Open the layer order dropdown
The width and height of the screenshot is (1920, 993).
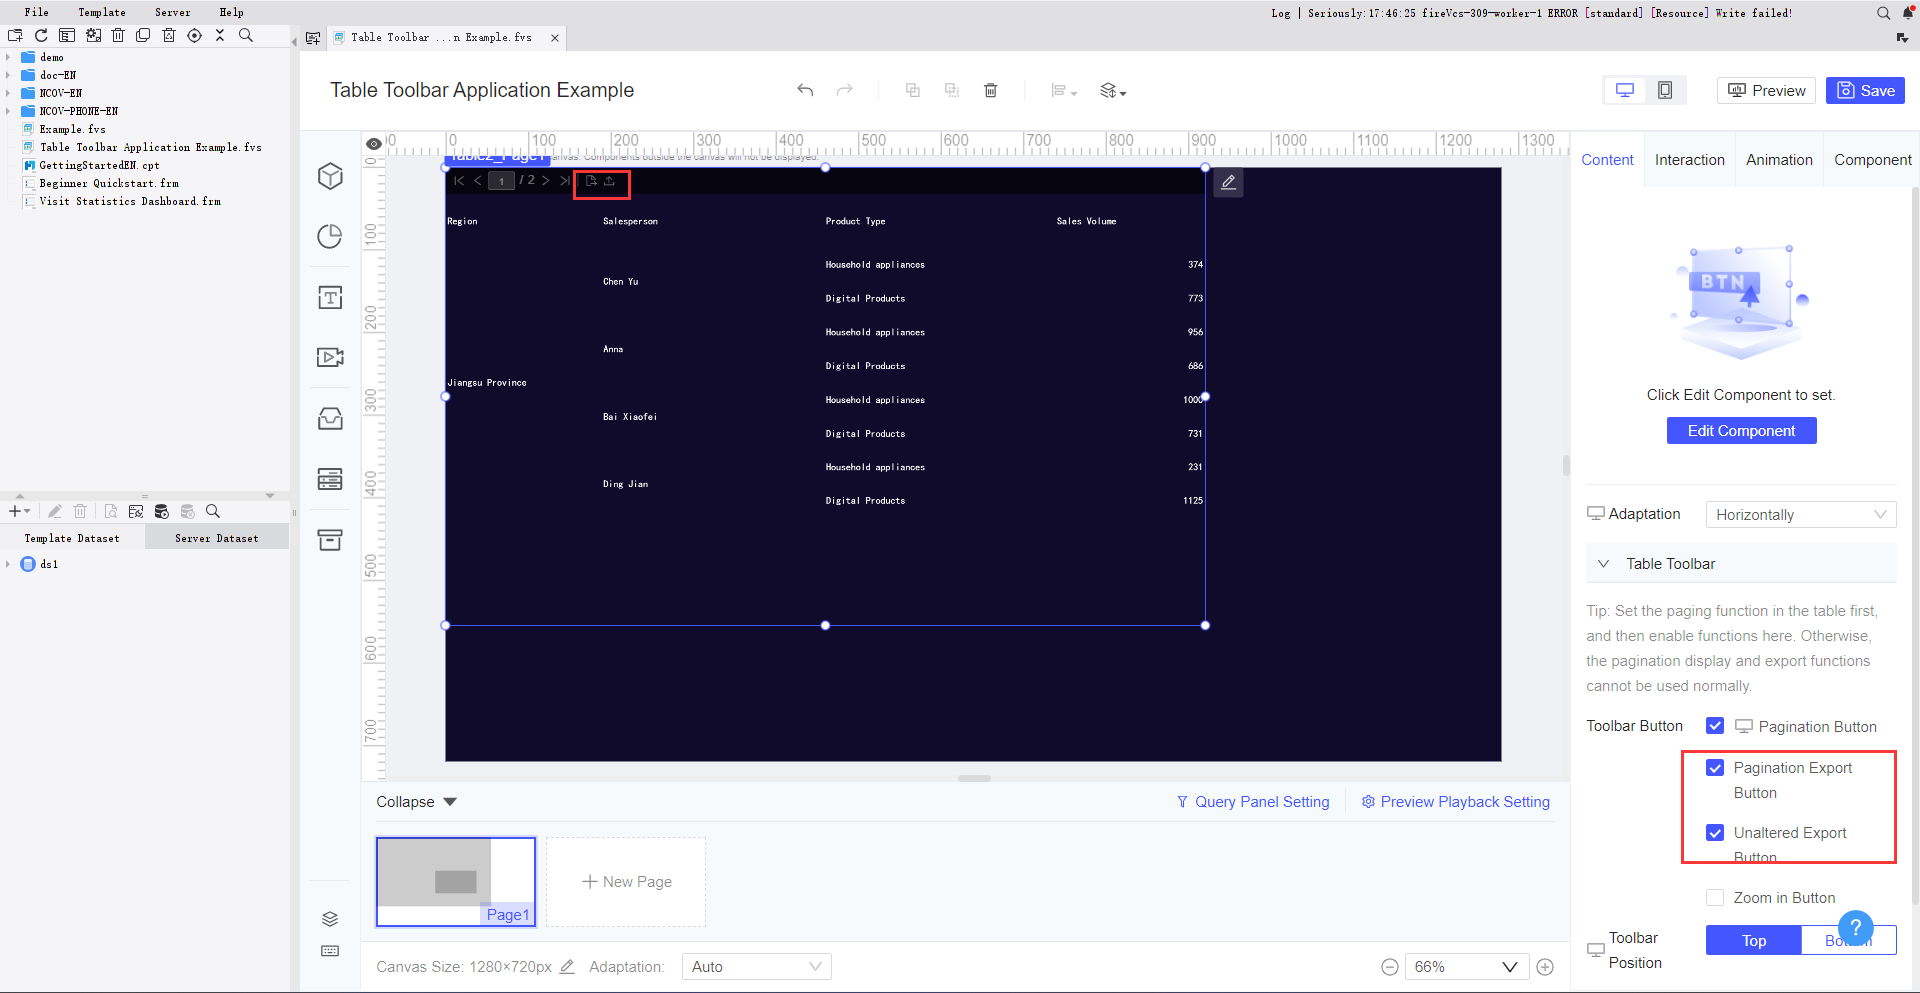click(1113, 91)
